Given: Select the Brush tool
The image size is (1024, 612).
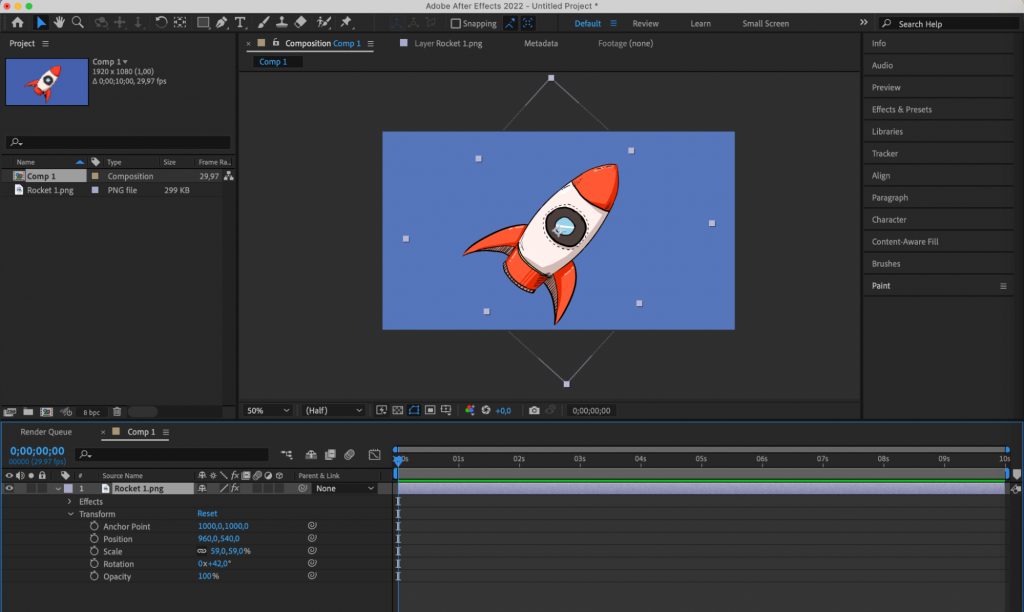Looking at the screenshot, I should tap(263, 22).
